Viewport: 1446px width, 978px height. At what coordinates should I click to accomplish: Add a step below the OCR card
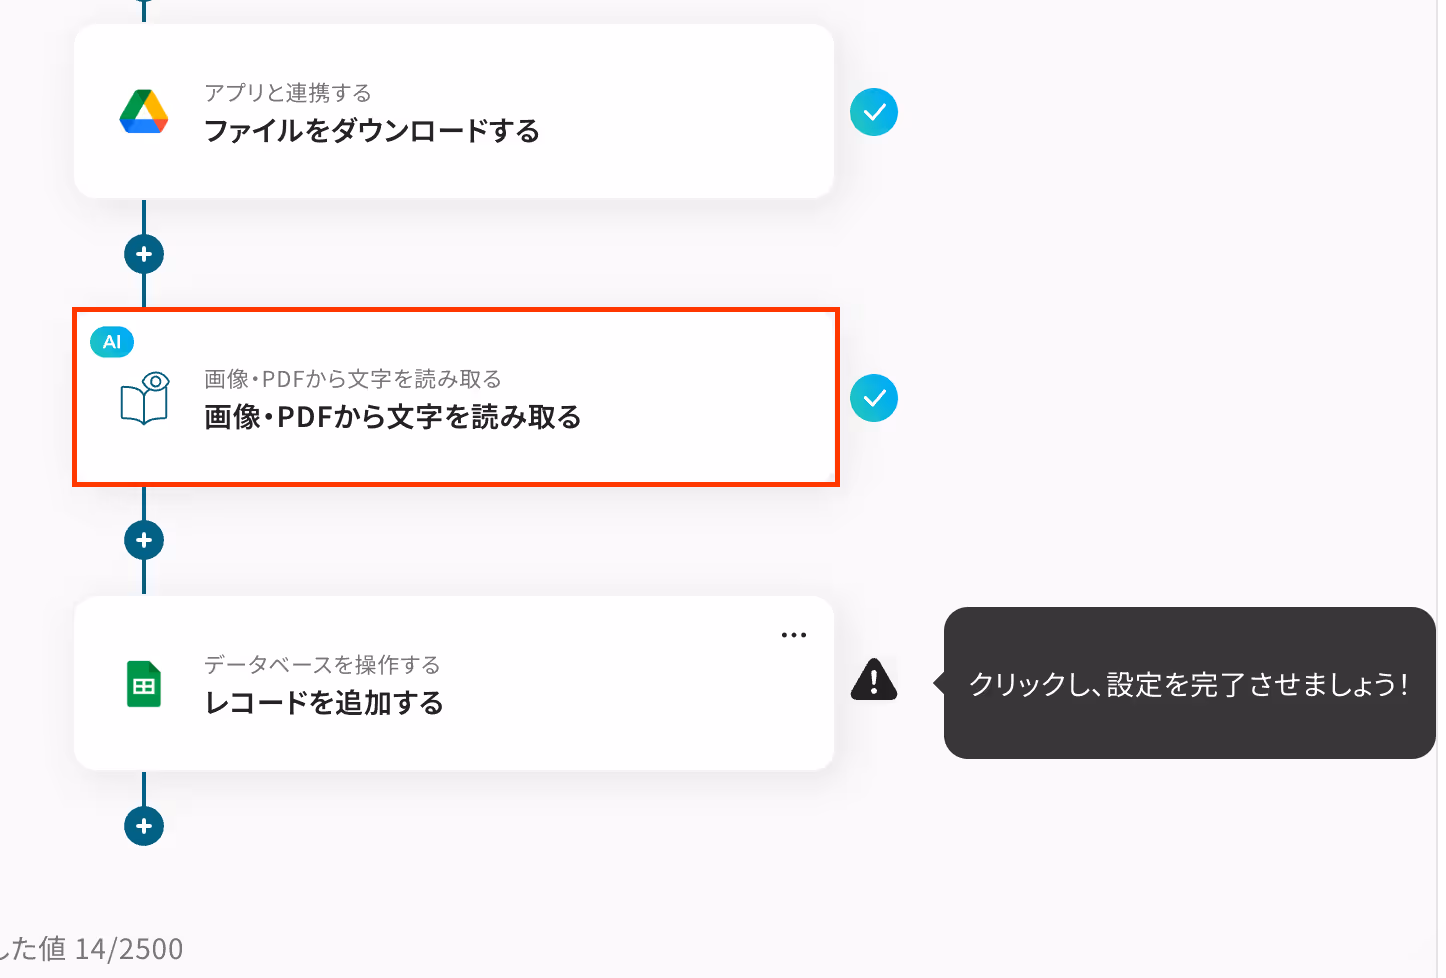[144, 540]
